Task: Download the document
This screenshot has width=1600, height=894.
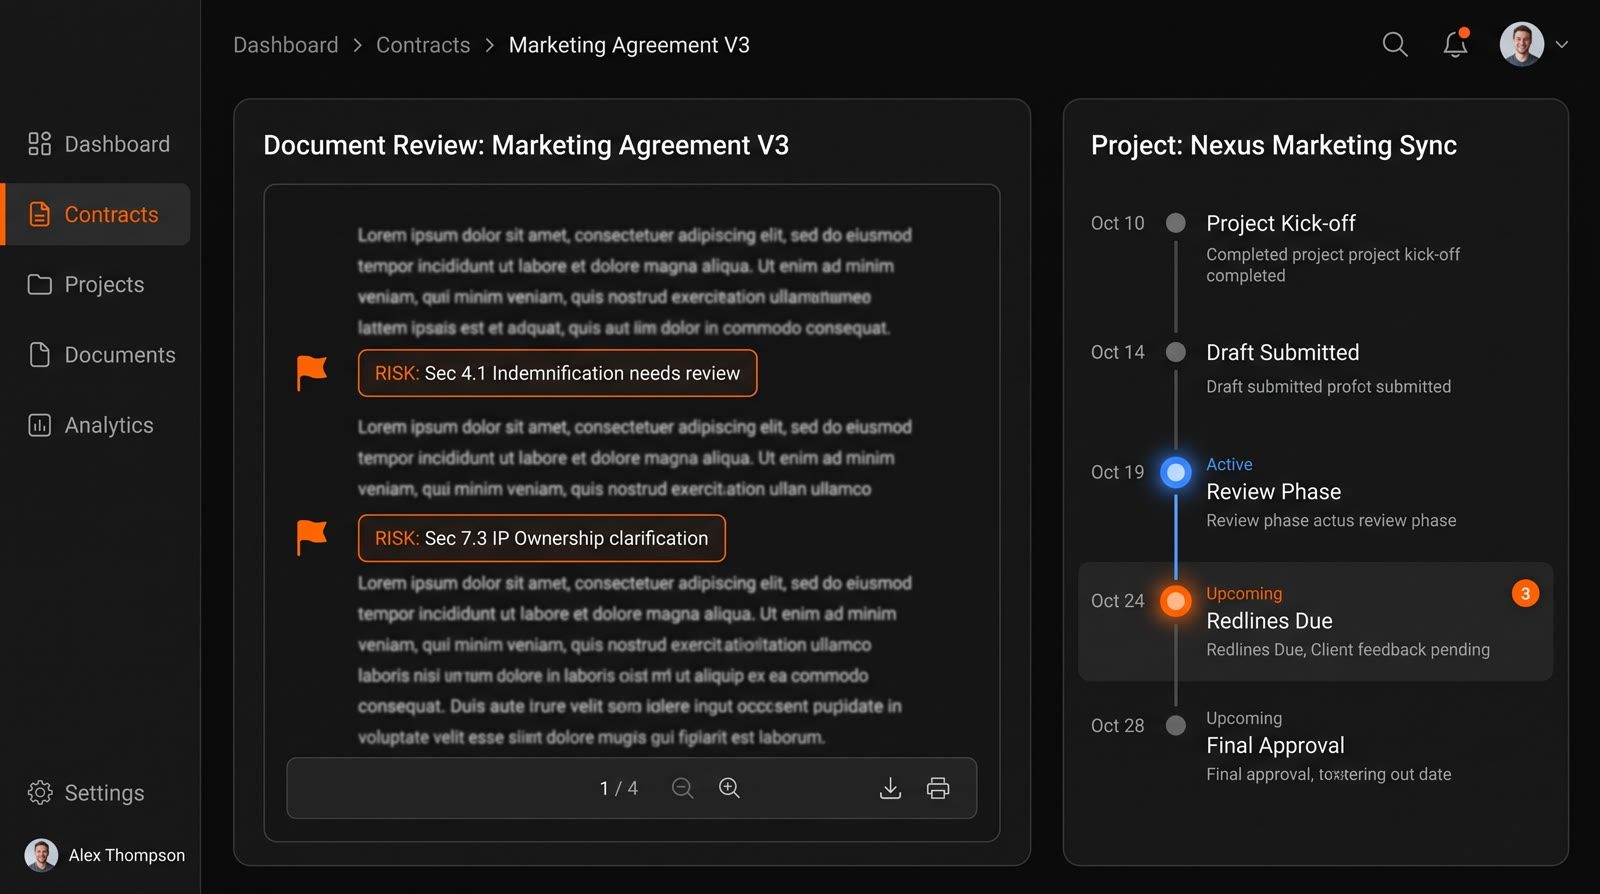Action: [890, 788]
